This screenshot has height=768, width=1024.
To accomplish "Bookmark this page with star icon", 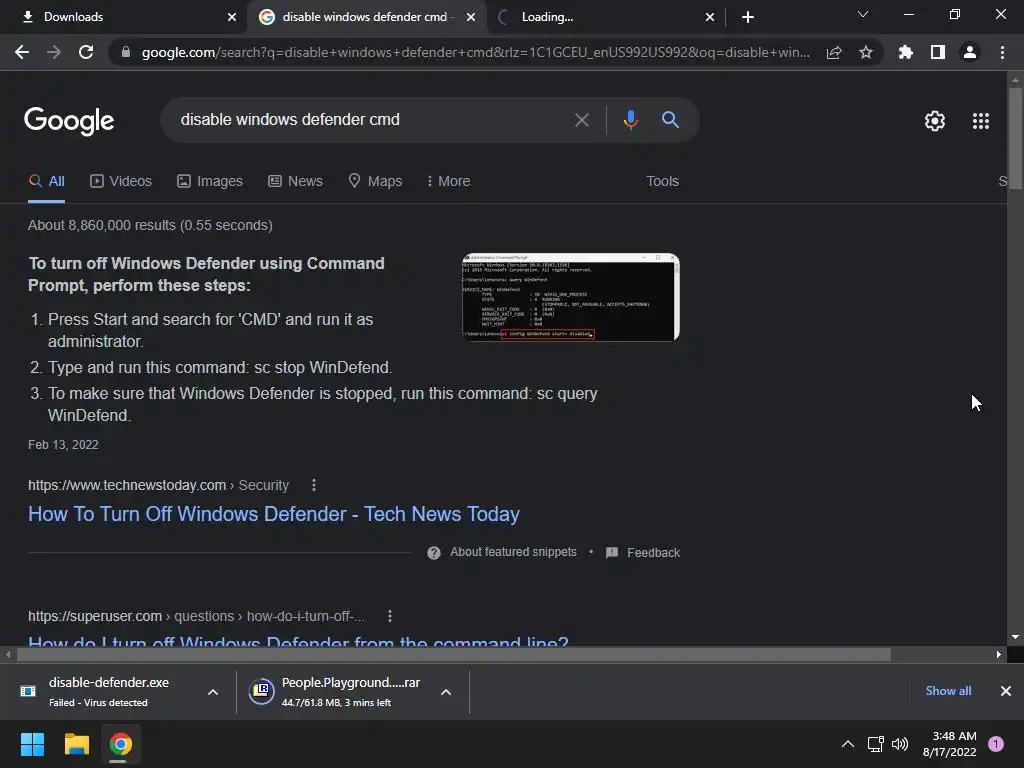I will point(866,52).
